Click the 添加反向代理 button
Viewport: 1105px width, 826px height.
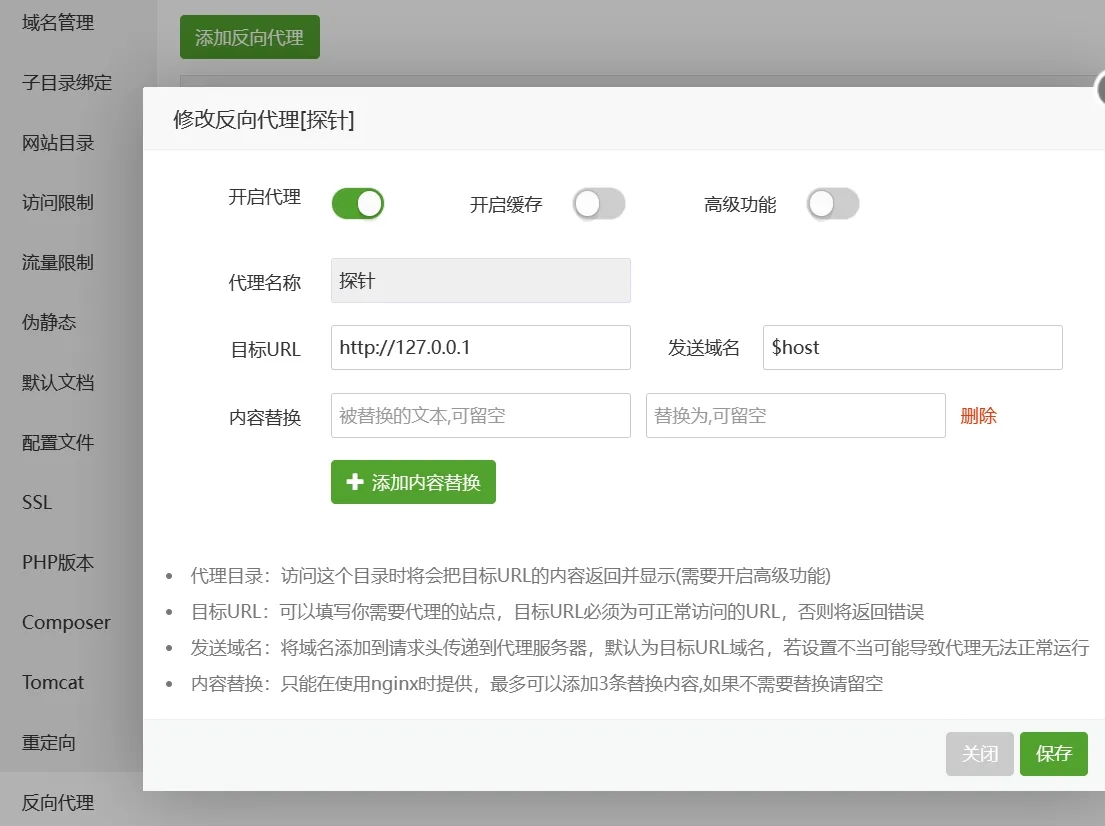[250, 38]
